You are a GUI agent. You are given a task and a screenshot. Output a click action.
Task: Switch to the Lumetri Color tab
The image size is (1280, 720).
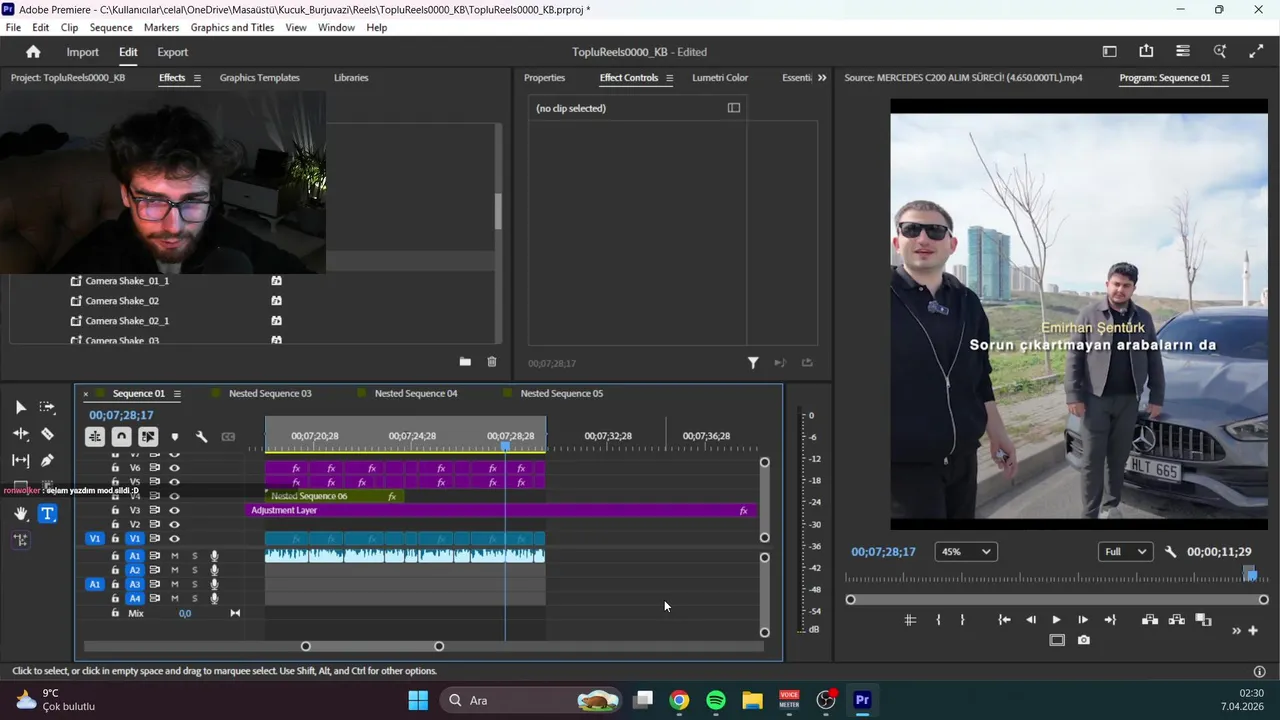click(720, 78)
